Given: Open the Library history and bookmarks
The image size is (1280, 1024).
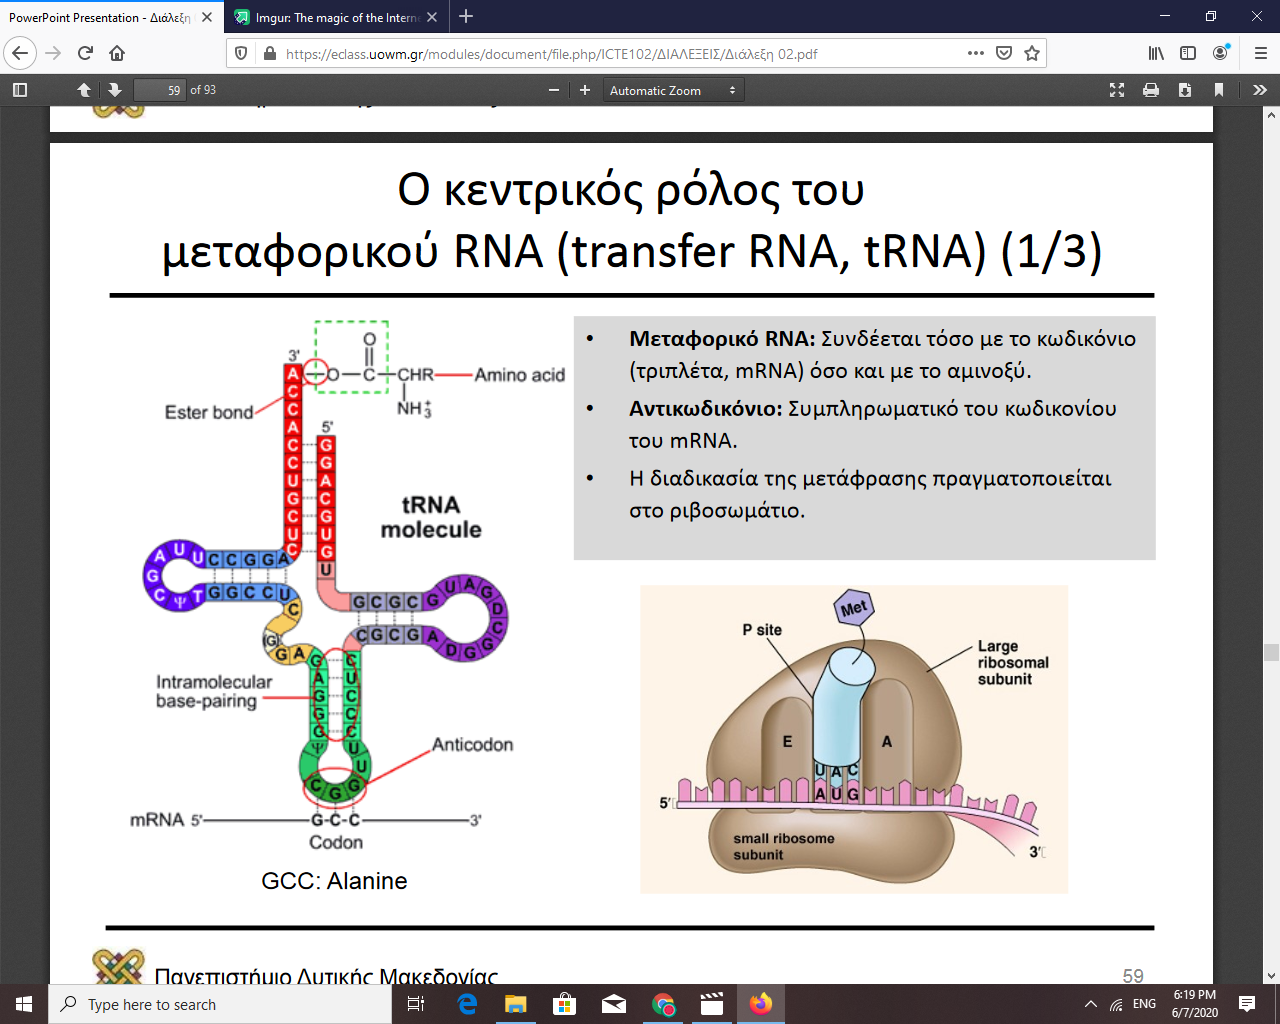Looking at the screenshot, I should point(1156,53).
